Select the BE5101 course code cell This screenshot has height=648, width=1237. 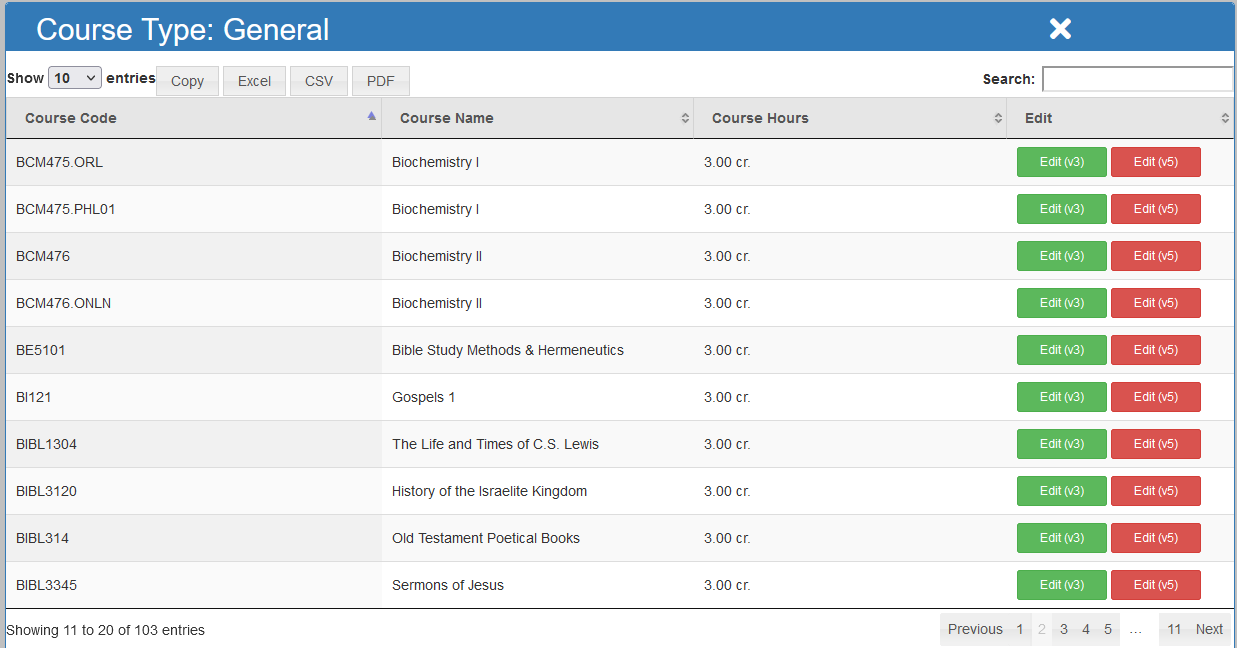(194, 350)
